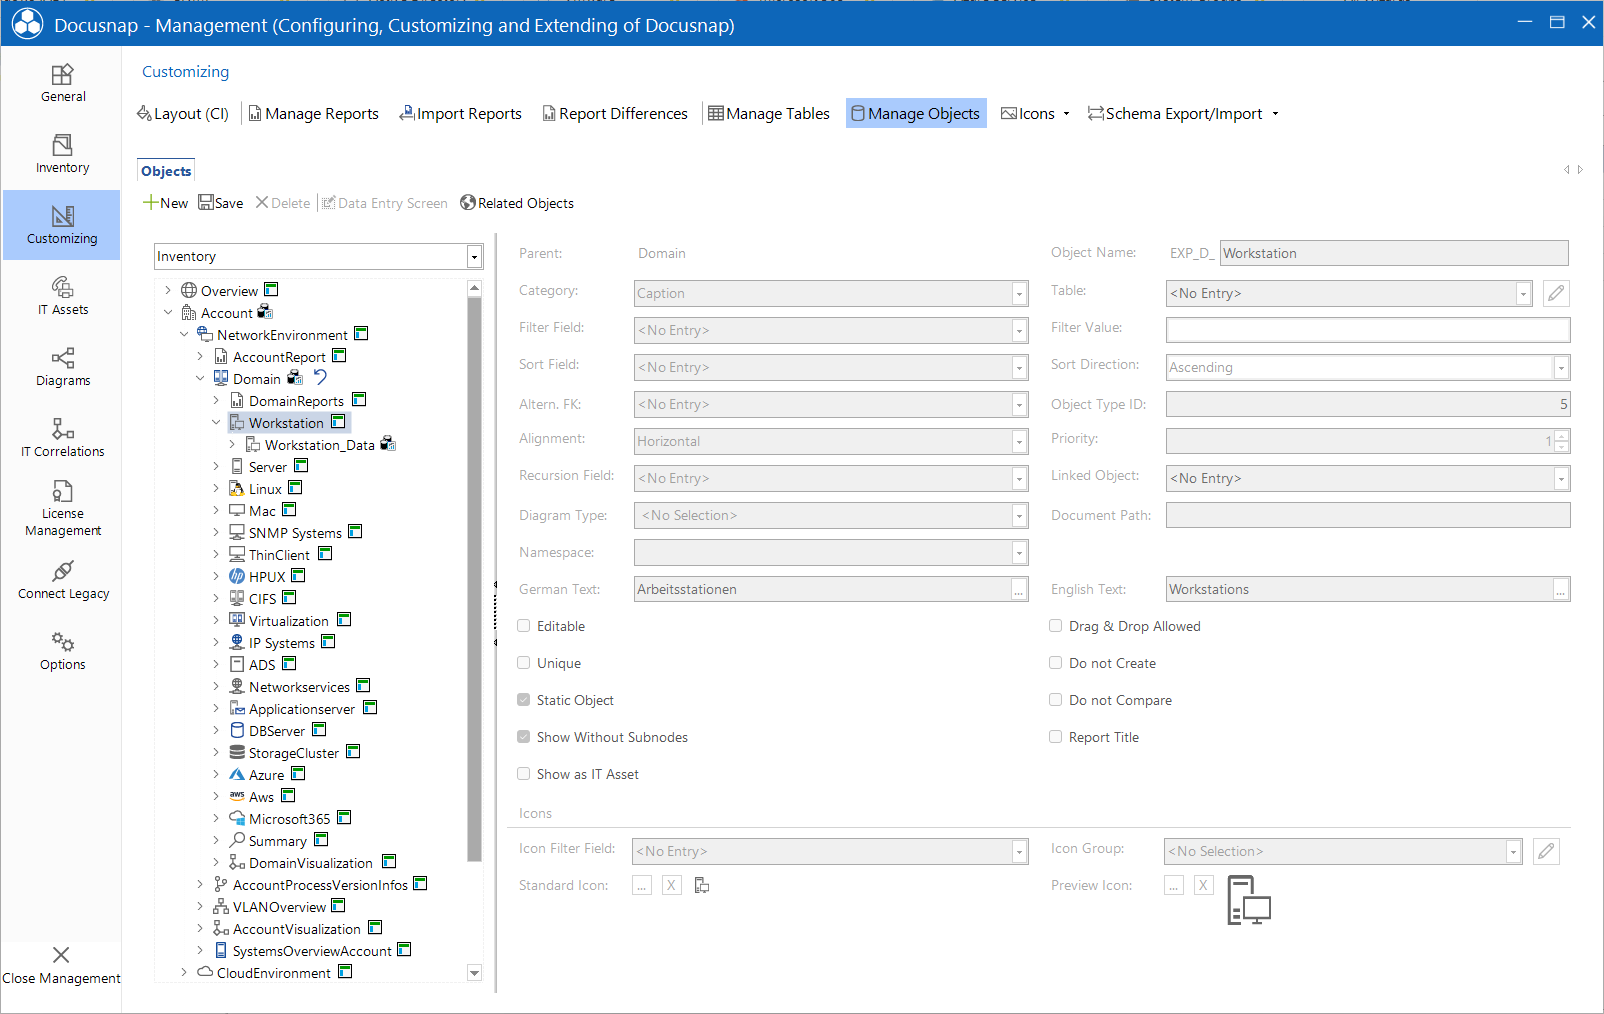Open the General section in sidebar
The image size is (1604, 1014).
pos(62,83)
